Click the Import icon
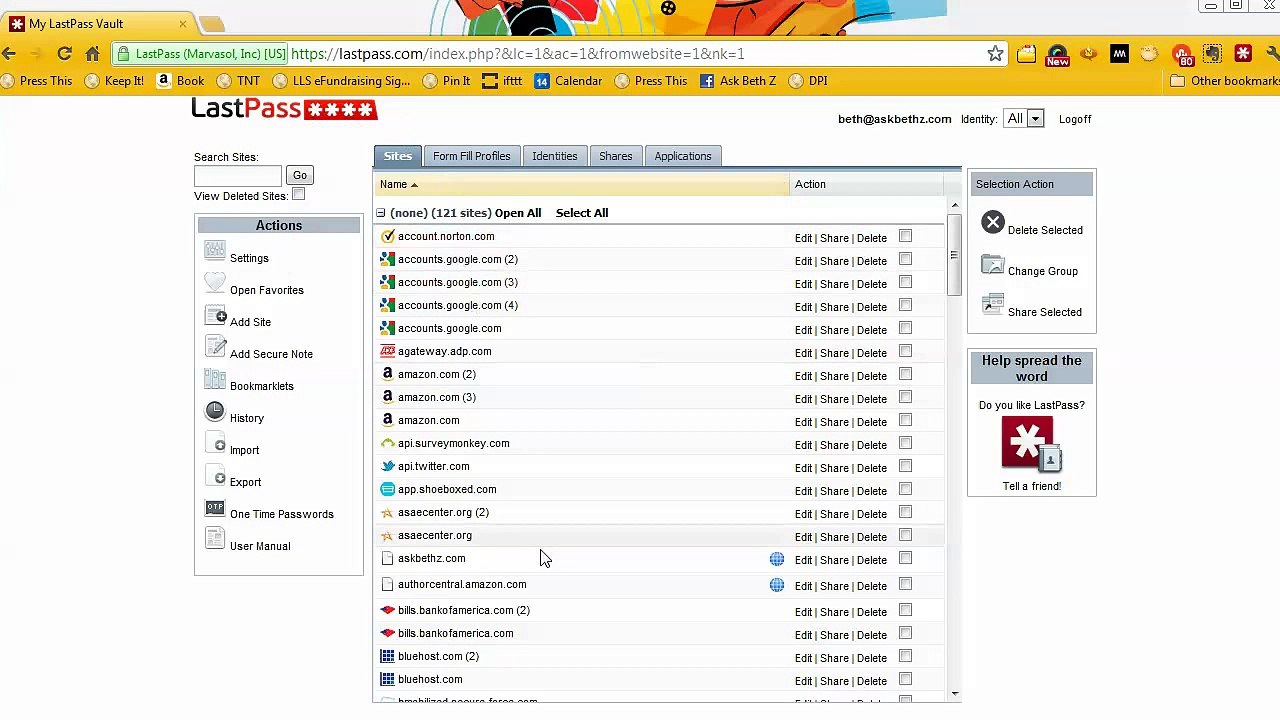Viewport: 1280px width, 720px height. click(x=215, y=443)
